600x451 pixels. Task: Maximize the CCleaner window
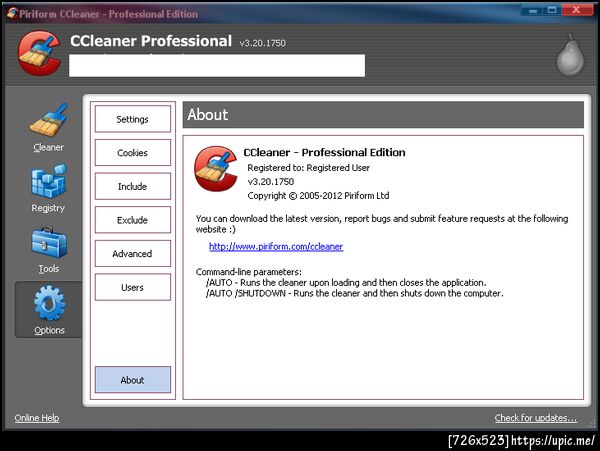coord(552,10)
